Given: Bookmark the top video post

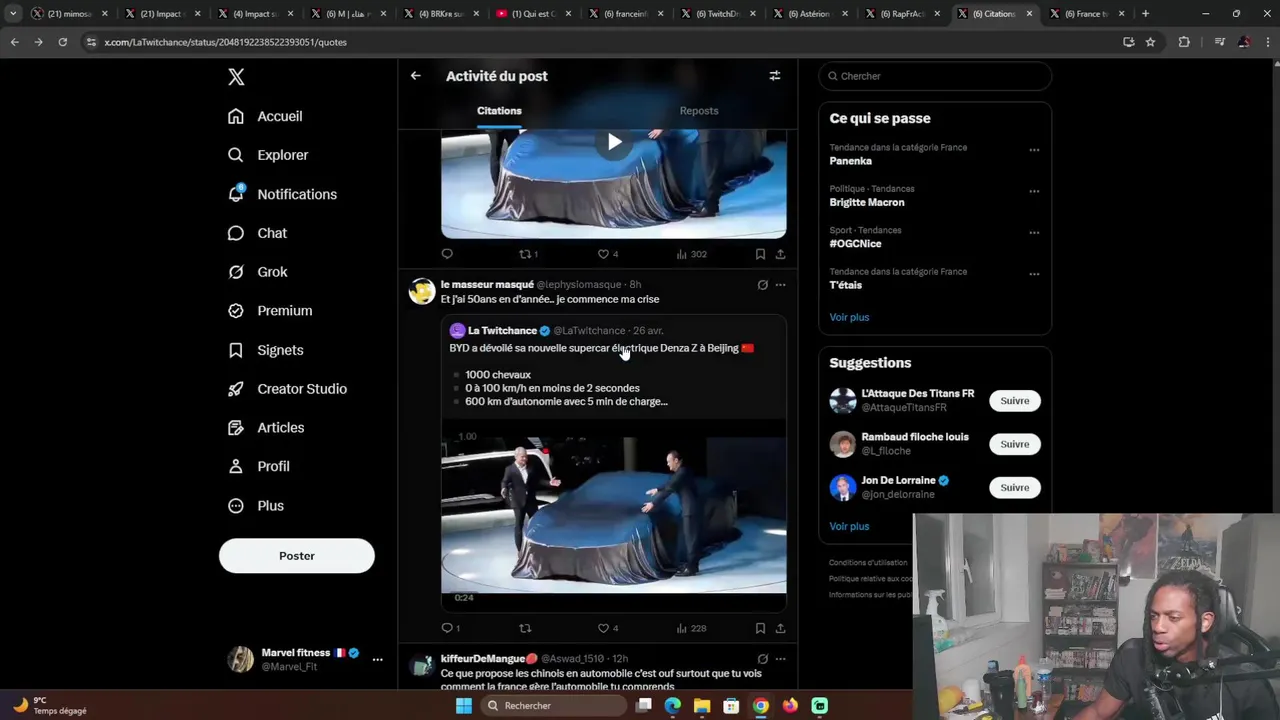Looking at the screenshot, I should [x=760, y=254].
